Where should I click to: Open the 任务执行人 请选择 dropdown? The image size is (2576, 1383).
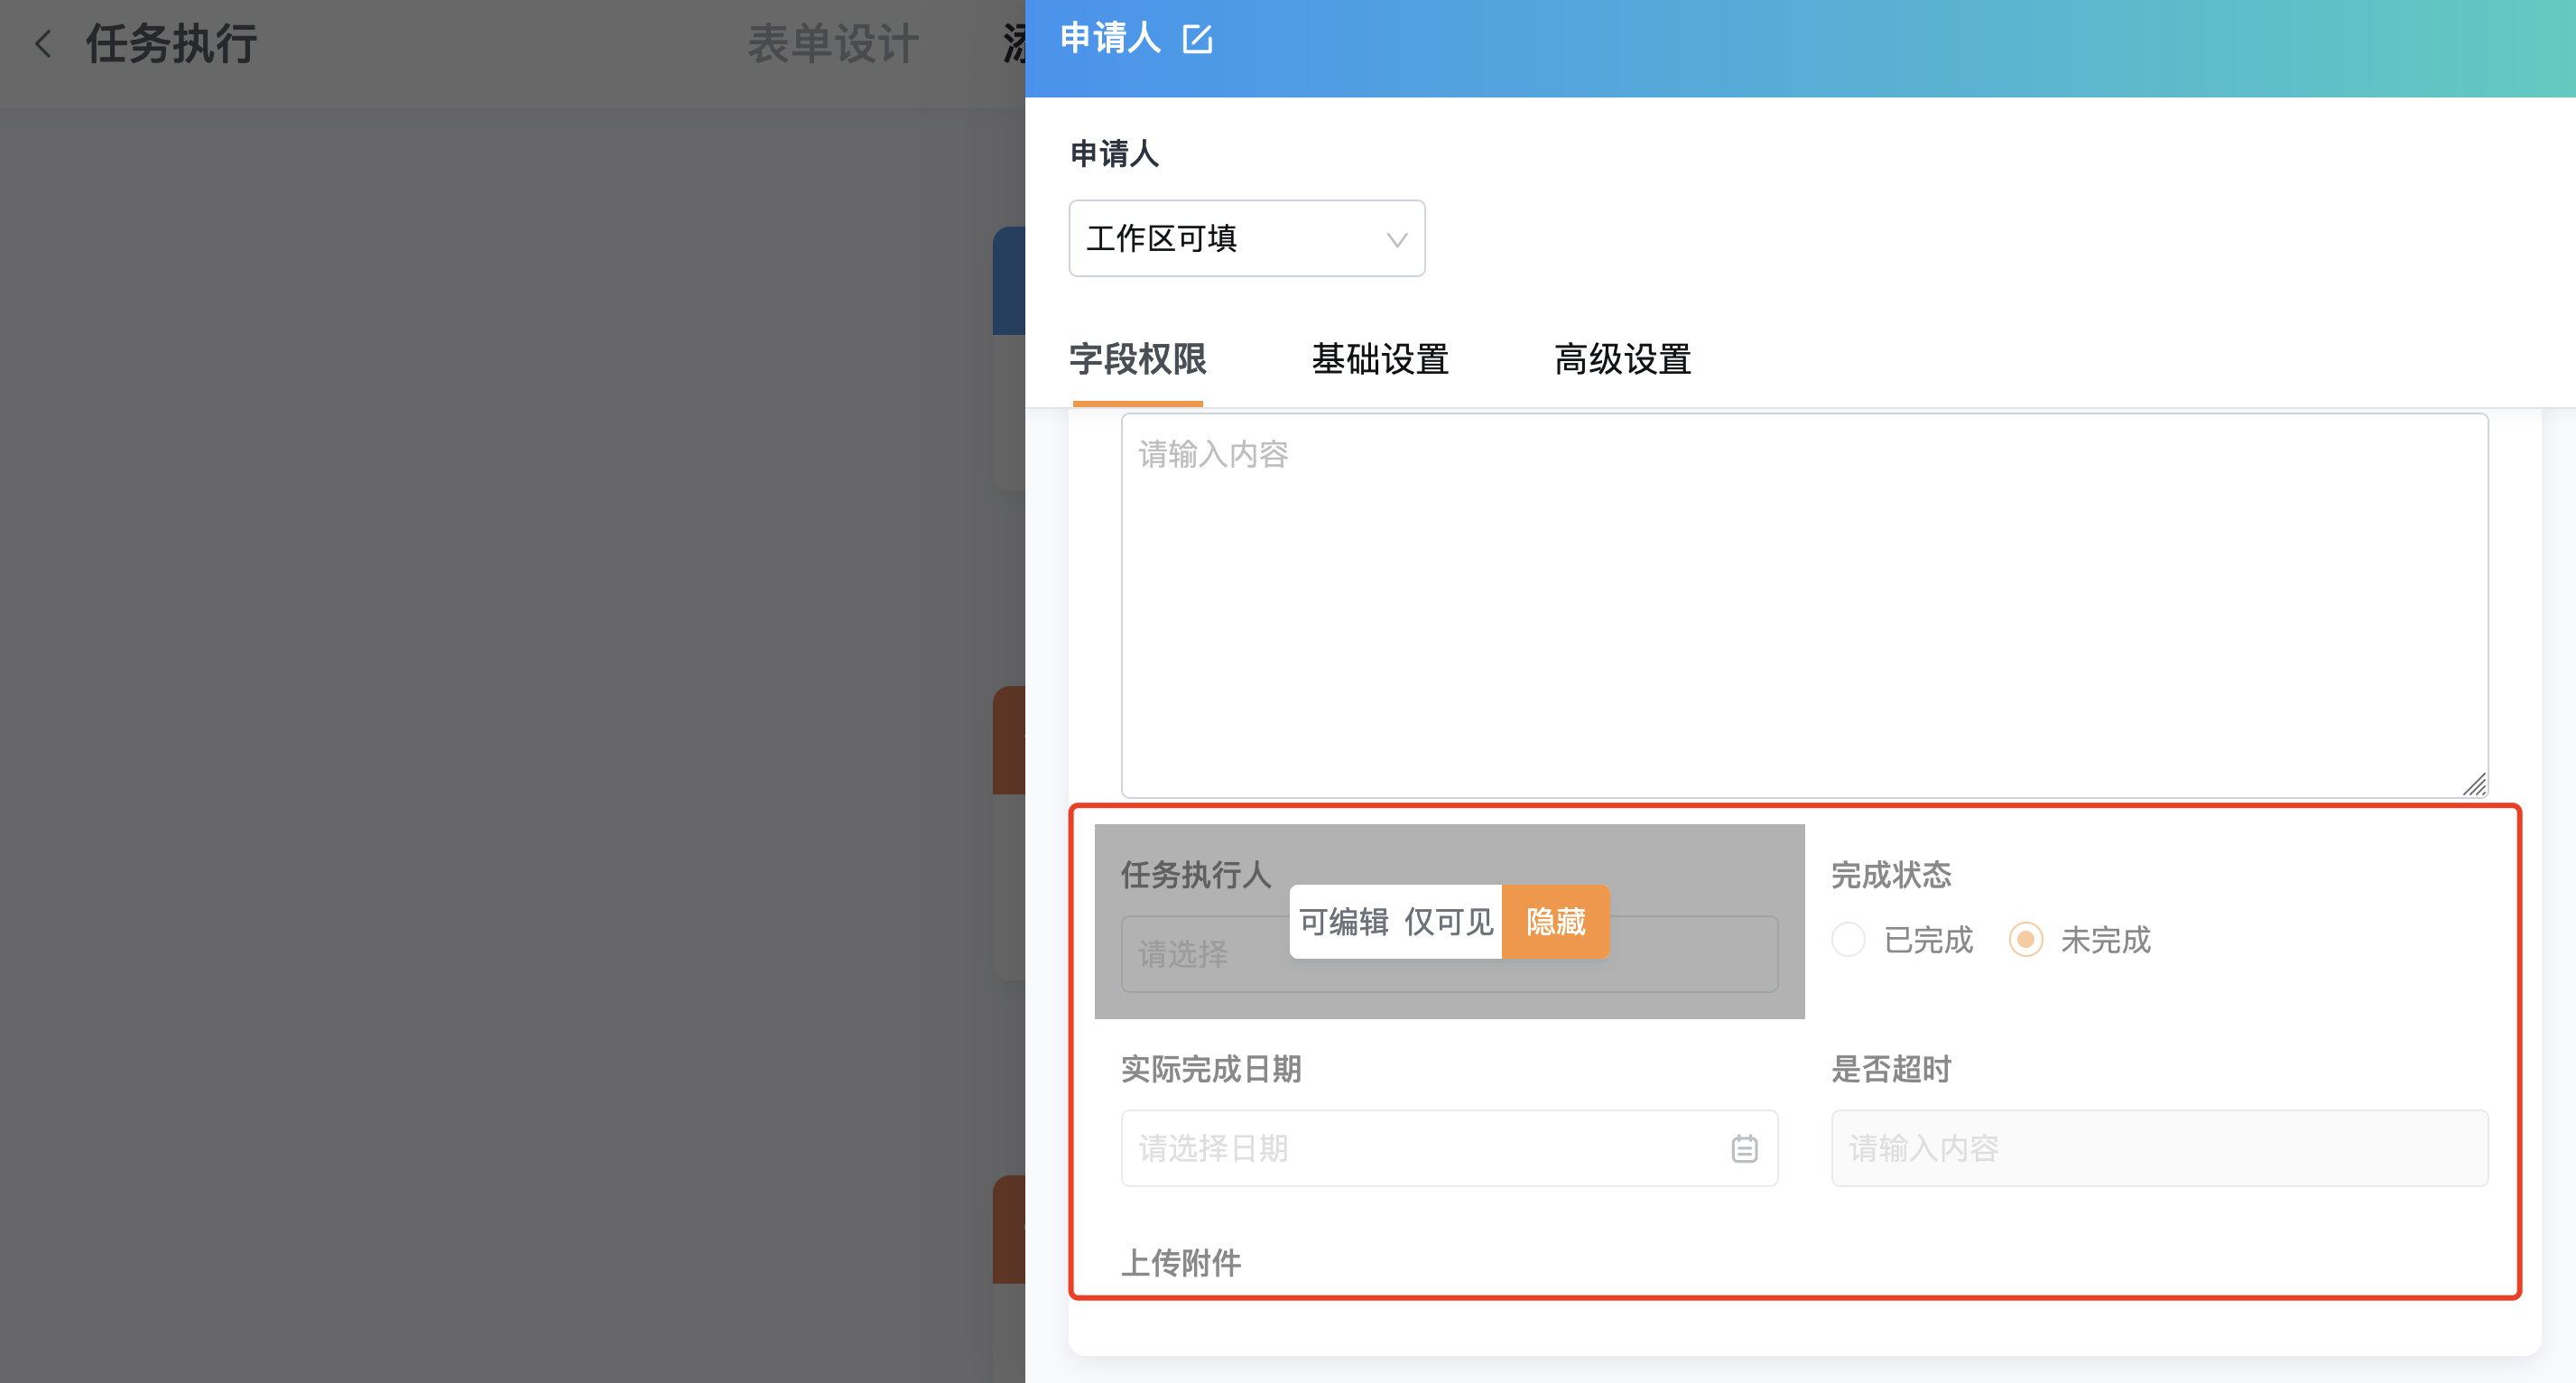pos(1449,954)
